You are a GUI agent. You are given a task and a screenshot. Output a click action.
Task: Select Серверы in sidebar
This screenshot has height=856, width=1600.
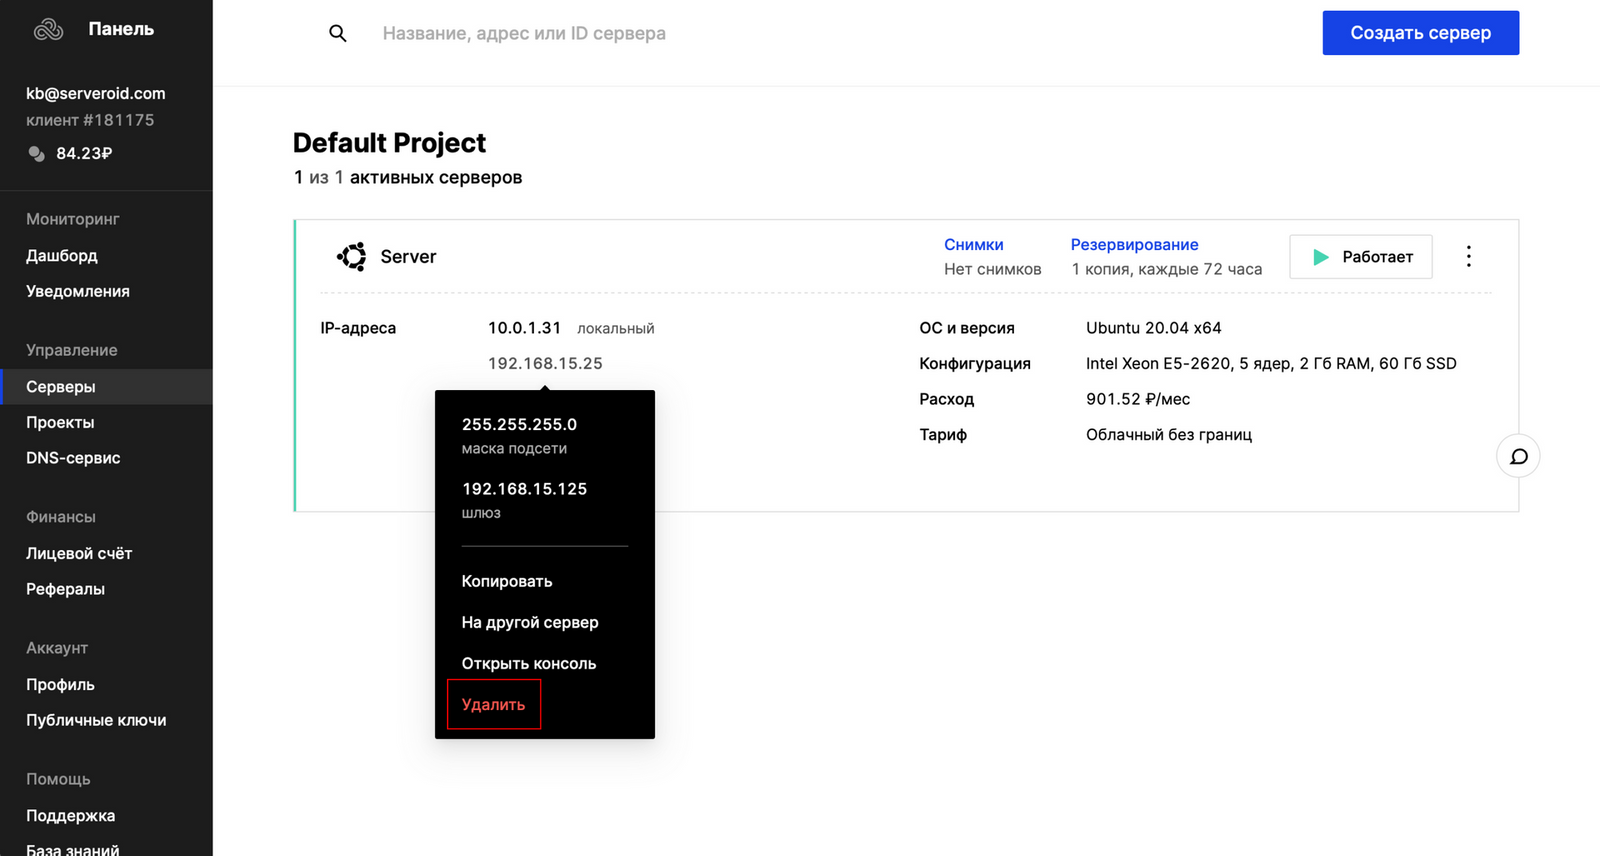[106, 386]
